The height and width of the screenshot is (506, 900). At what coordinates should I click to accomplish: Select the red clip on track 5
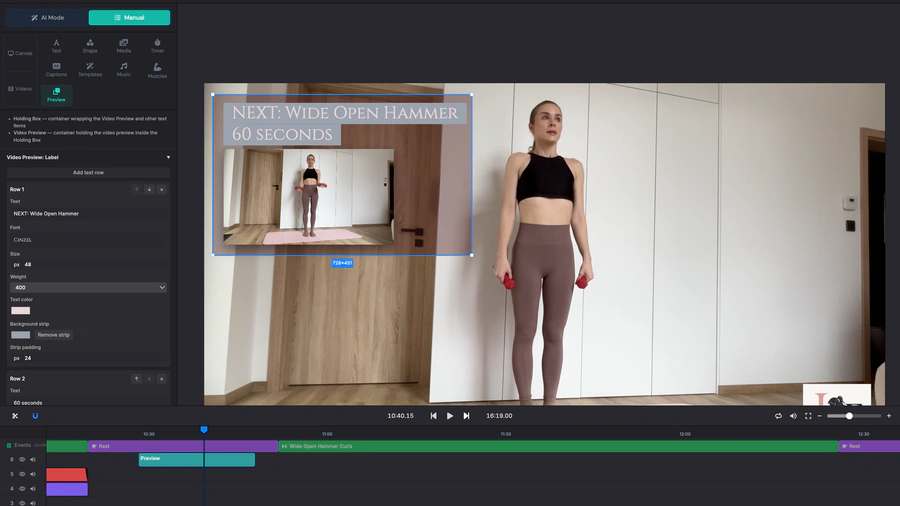(67, 474)
